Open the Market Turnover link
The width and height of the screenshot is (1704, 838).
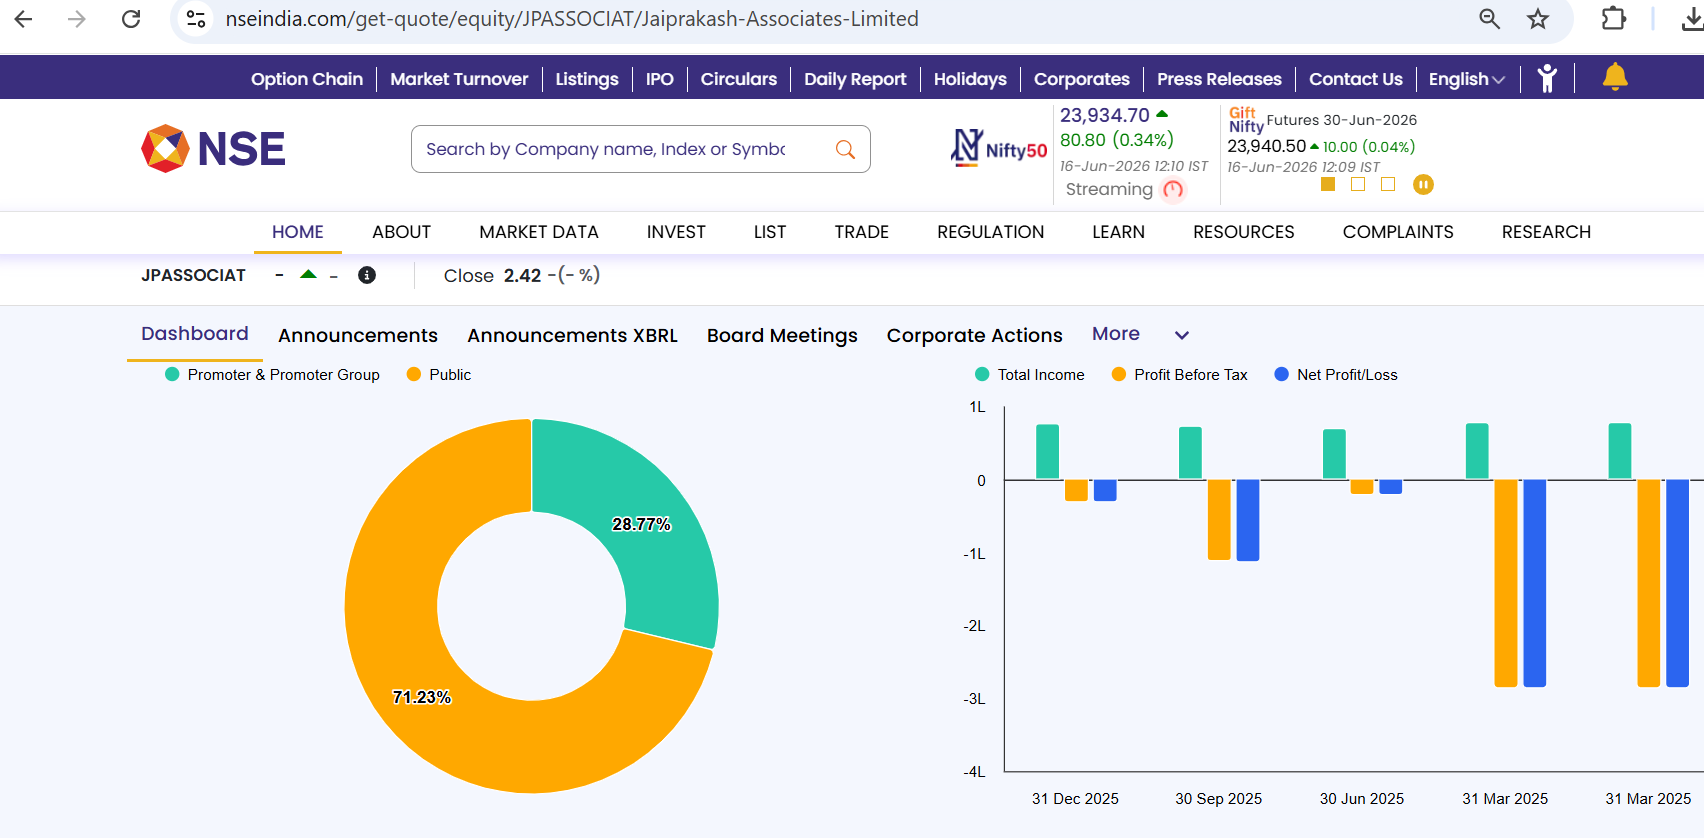coord(459,79)
